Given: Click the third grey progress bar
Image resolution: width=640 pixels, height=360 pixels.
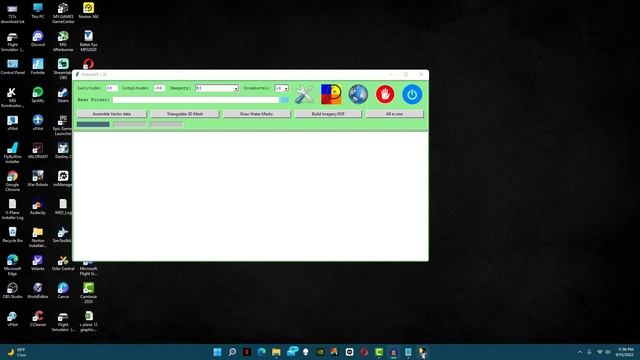Looking at the screenshot, I should pos(167,124).
